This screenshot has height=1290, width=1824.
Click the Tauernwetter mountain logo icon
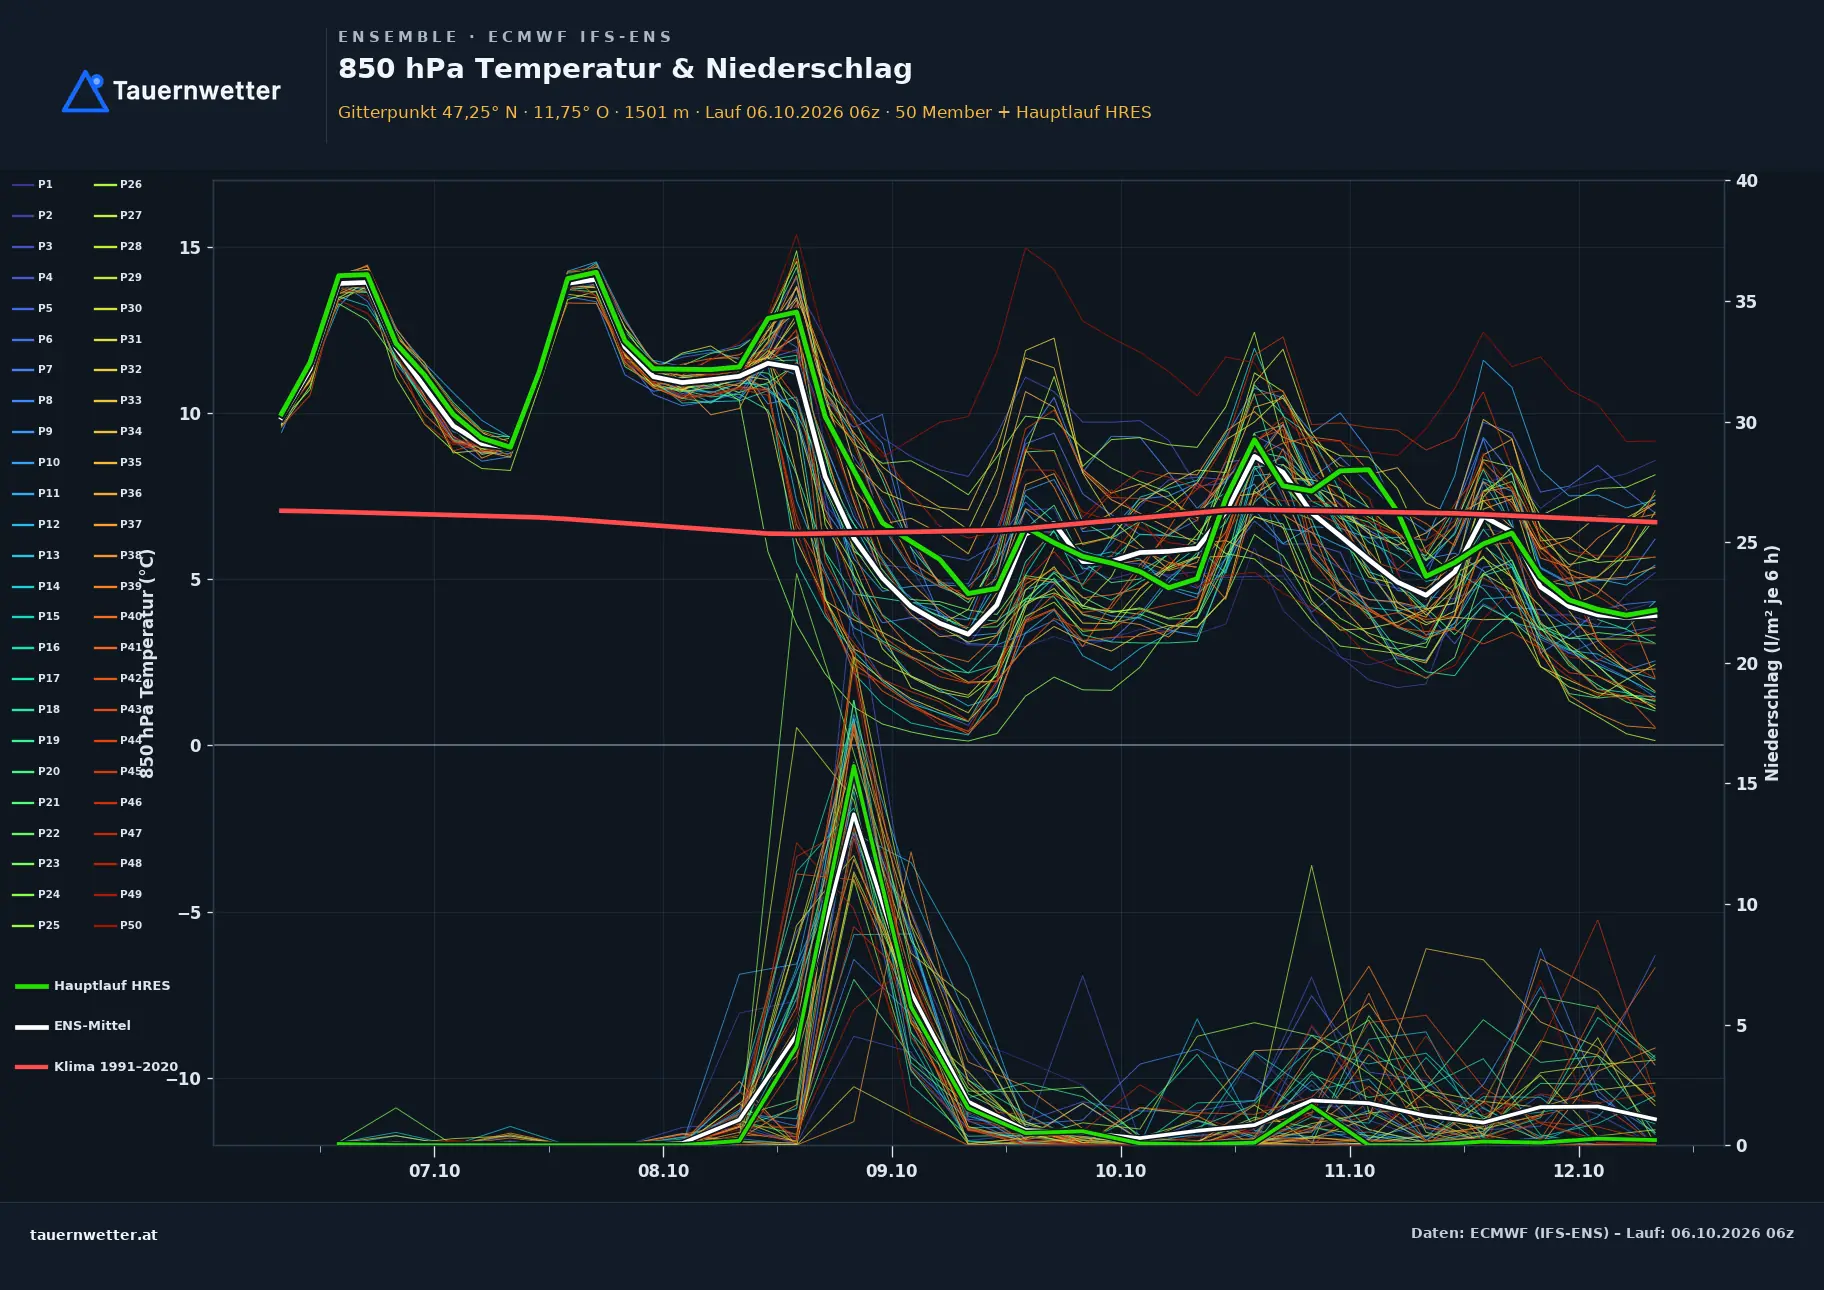point(86,91)
